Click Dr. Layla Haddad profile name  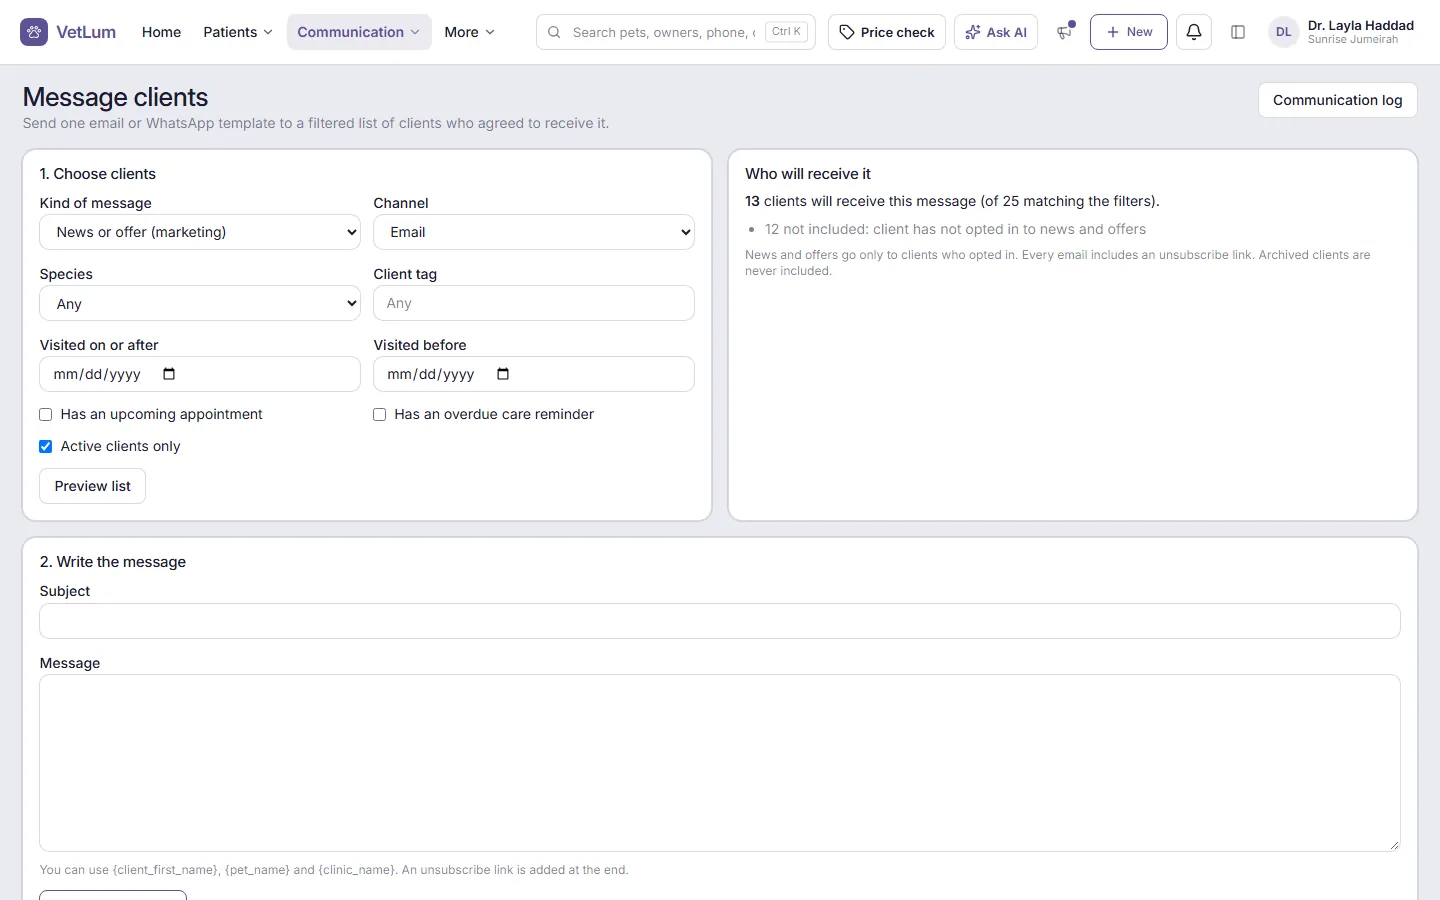click(1361, 25)
